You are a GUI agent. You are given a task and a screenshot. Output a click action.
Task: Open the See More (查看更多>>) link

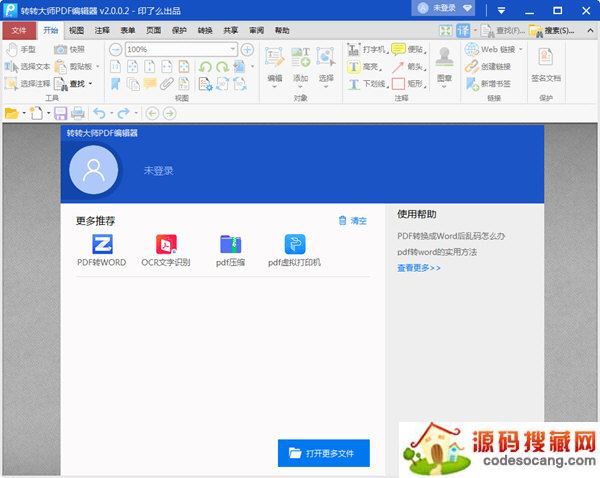(x=419, y=268)
